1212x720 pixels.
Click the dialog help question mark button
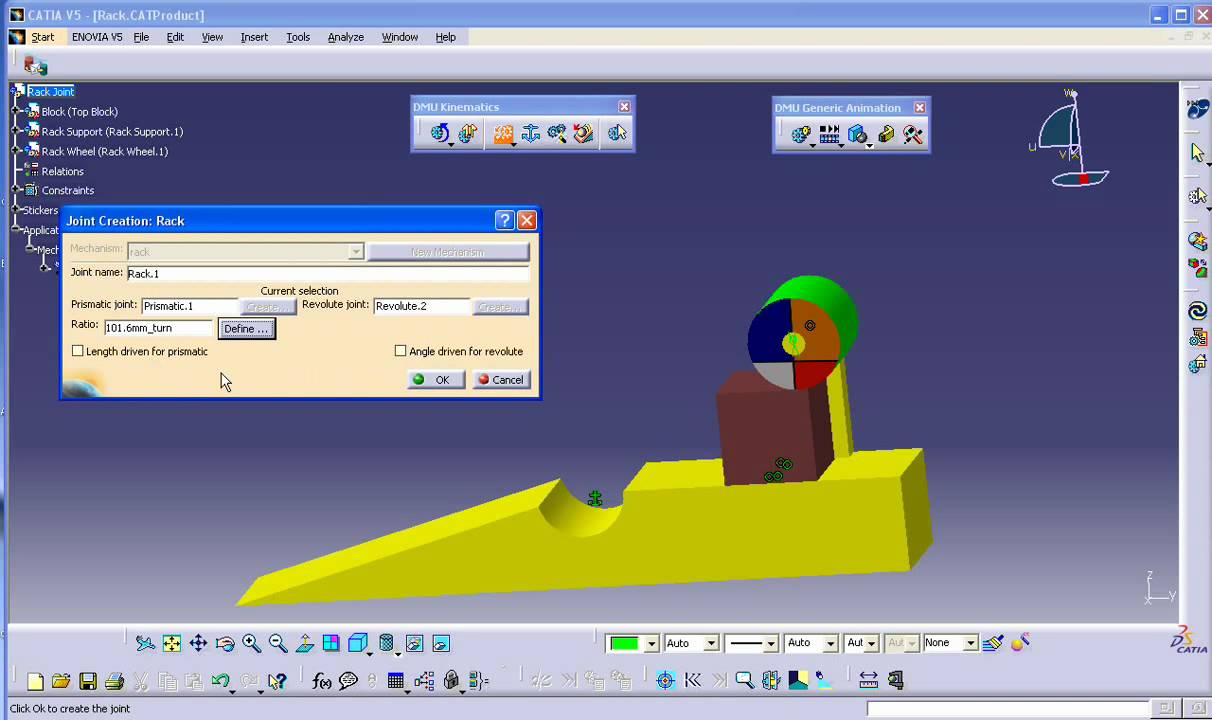[x=505, y=220]
